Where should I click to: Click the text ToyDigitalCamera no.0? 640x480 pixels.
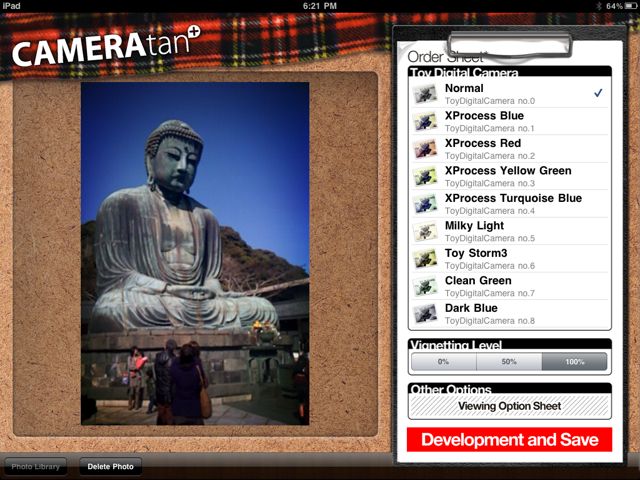tap(490, 101)
